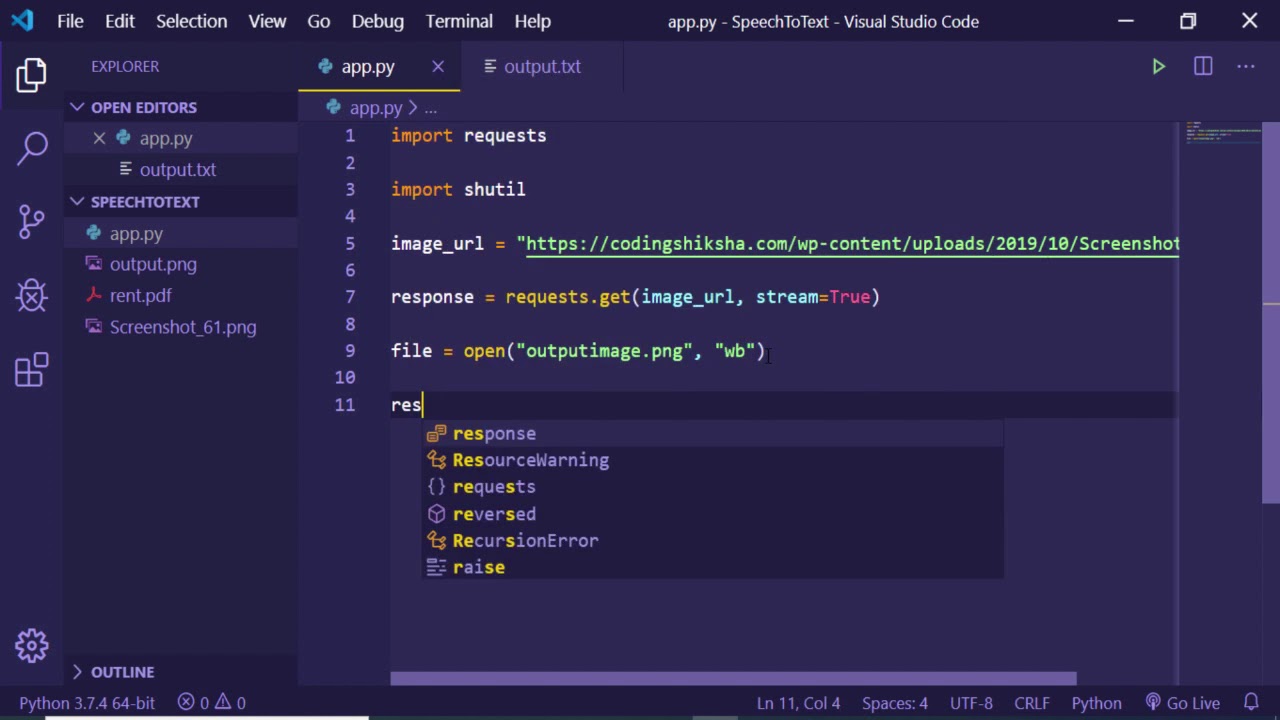Collapse the SPEECHTOTEXT folder section
Image resolution: width=1280 pixels, height=720 pixels.
tap(144, 201)
